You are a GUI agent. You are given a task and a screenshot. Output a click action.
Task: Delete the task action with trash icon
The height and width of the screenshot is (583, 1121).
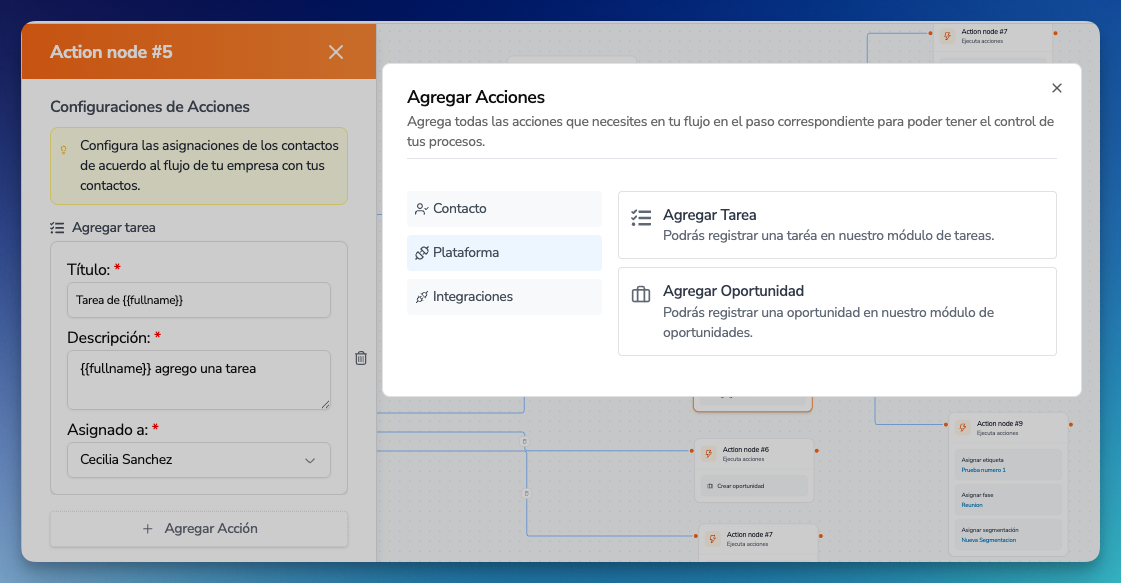tap(361, 358)
